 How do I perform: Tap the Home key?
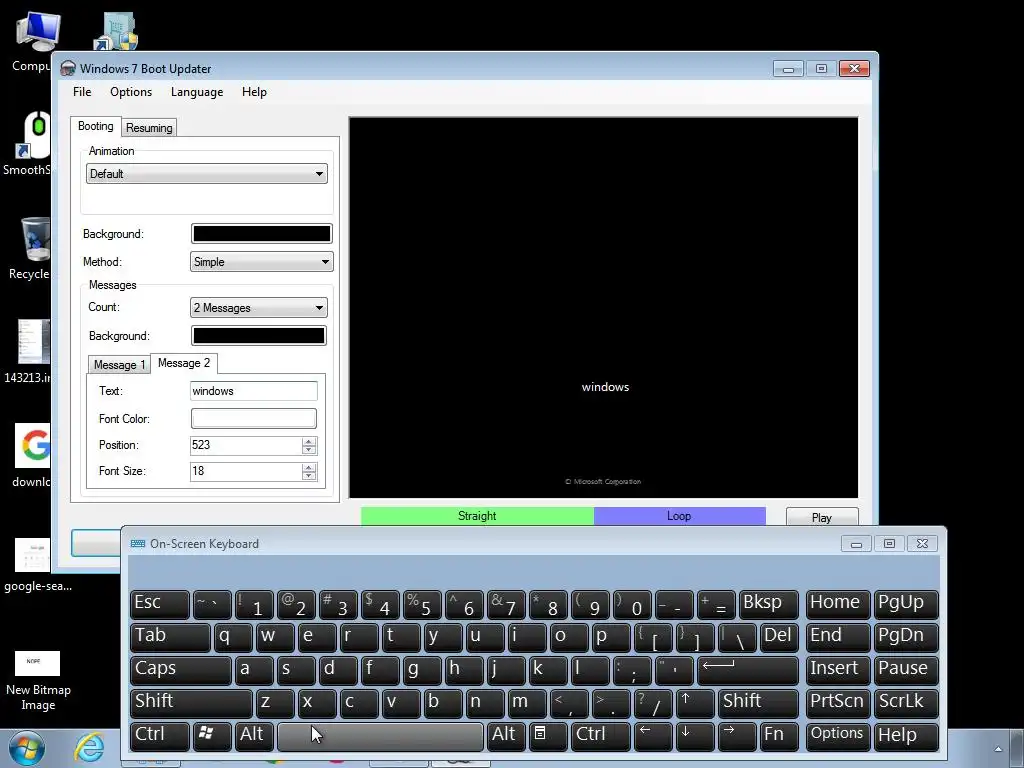[x=838, y=604]
